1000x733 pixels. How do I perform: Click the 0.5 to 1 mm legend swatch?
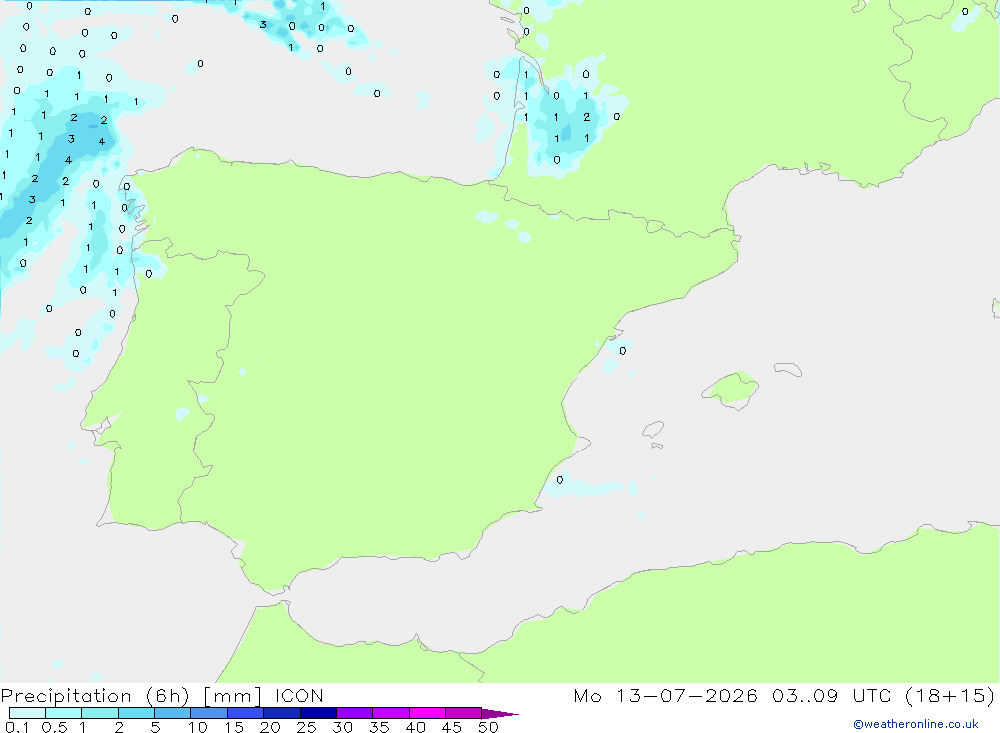(x=63, y=713)
